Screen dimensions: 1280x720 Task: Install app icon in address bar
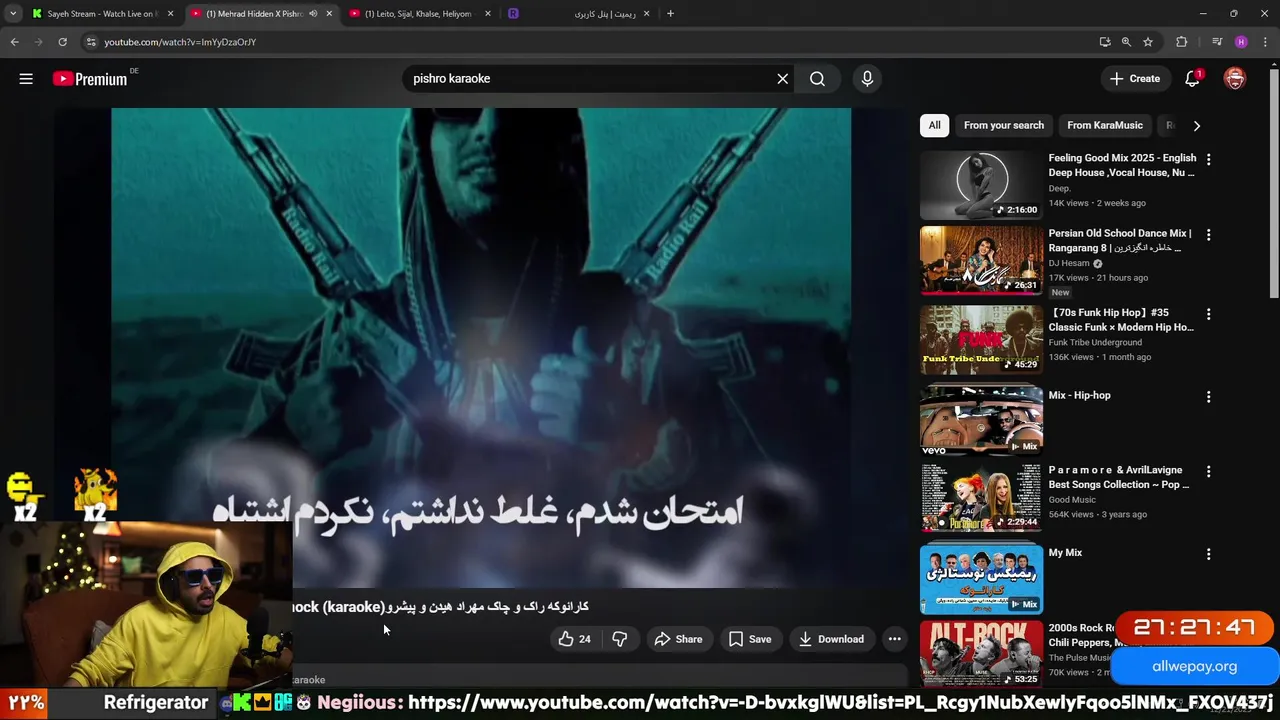click(x=1104, y=42)
